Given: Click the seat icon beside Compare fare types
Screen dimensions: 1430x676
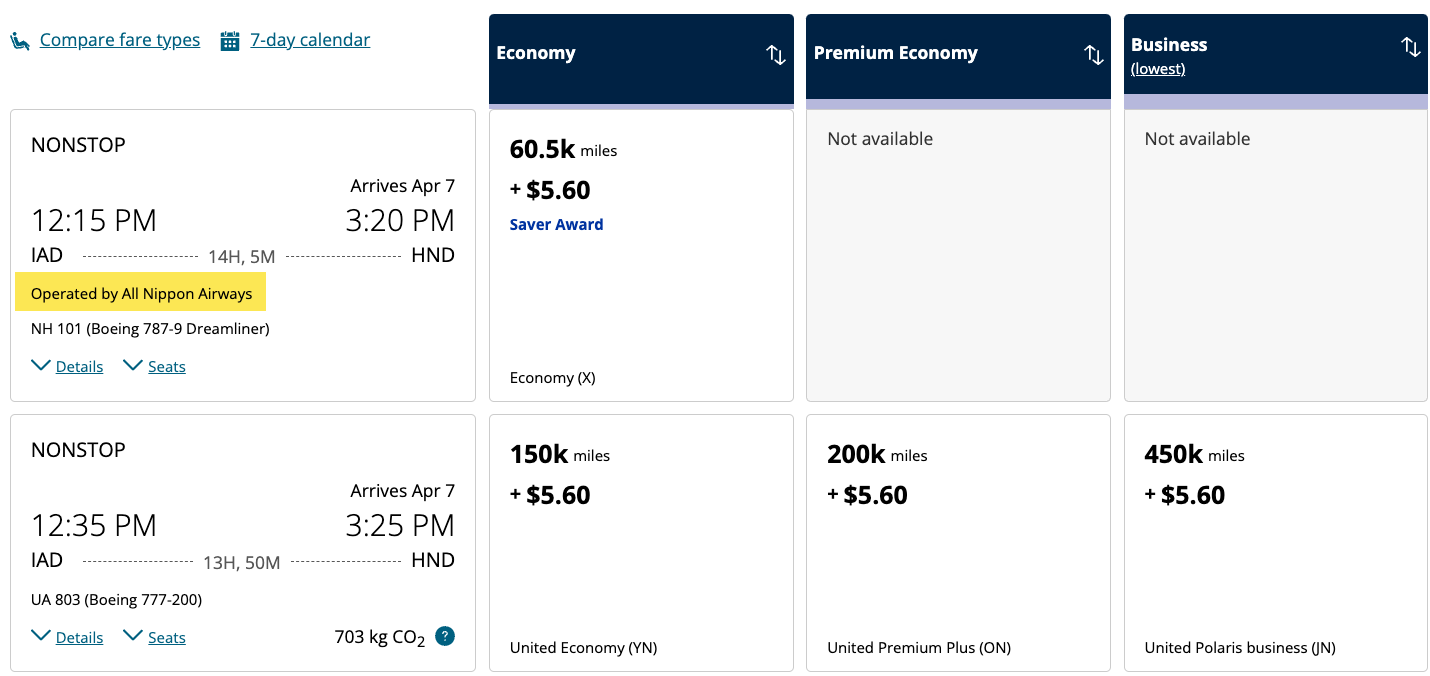Looking at the screenshot, I should click(x=20, y=41).
